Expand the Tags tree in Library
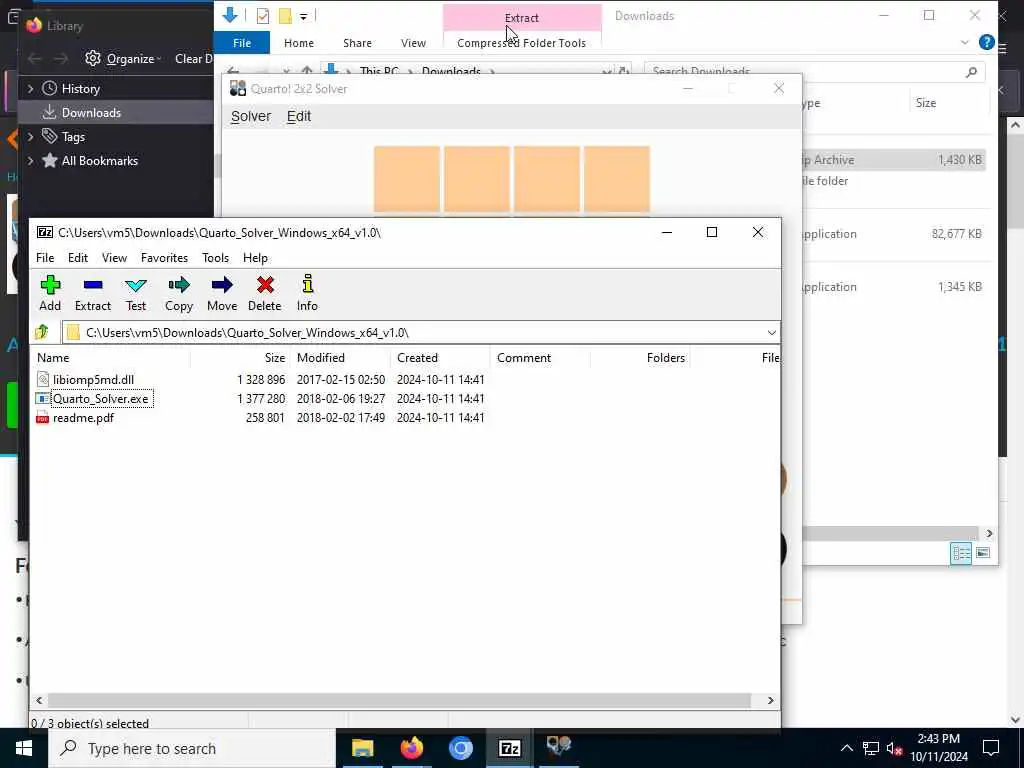The image size is (1024, 768). [30, 136]
